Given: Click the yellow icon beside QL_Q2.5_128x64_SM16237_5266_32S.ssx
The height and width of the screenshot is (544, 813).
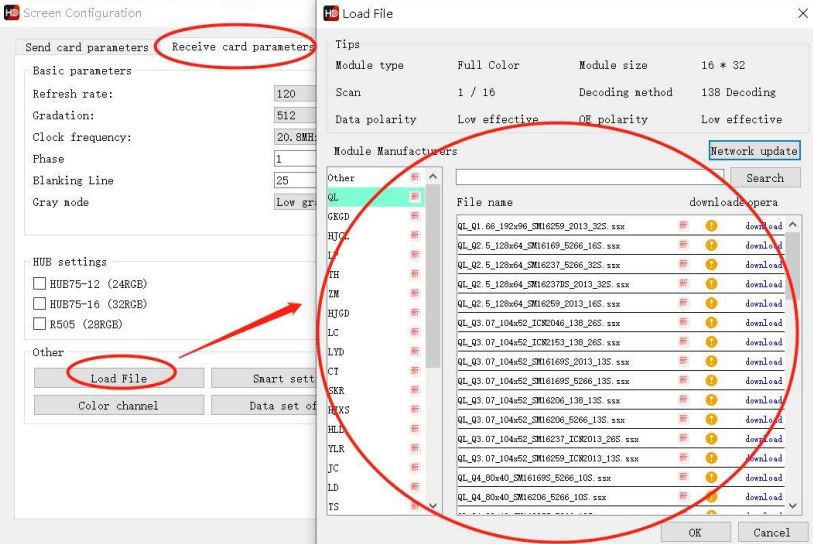Looking at the screenshot, I should pyautogui.click(x=711, y=264).
